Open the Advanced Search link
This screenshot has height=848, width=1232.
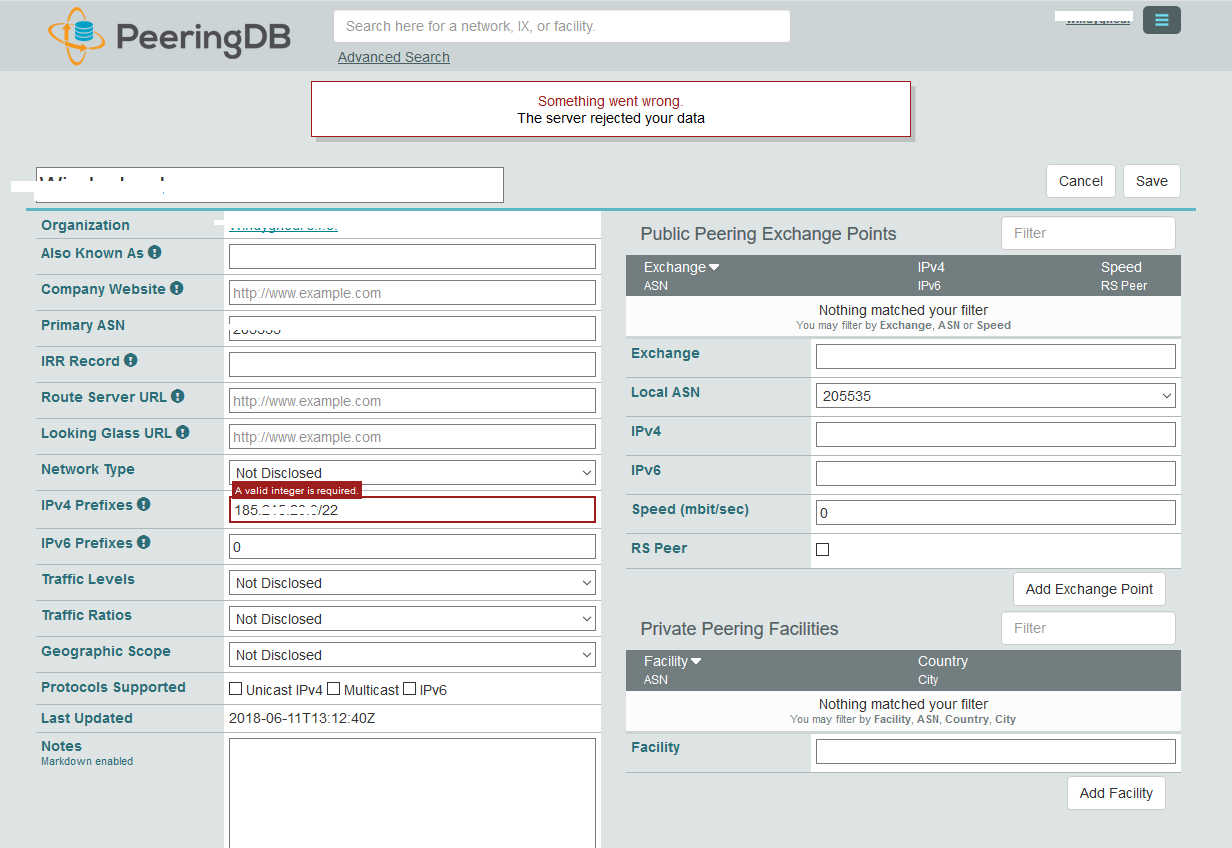pos(394,57)
